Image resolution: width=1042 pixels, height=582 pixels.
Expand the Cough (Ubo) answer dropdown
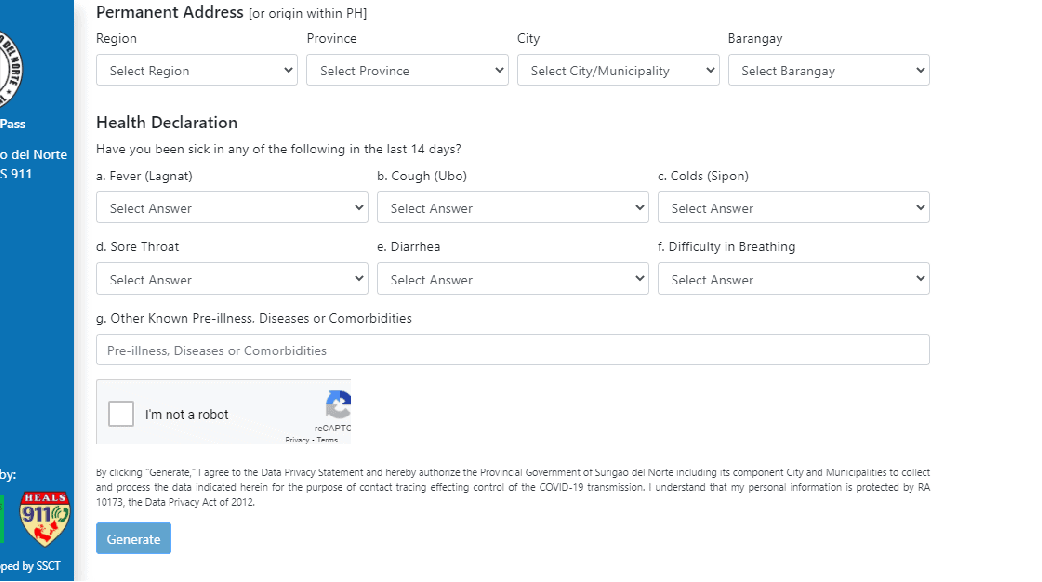[x=513, y=208]
